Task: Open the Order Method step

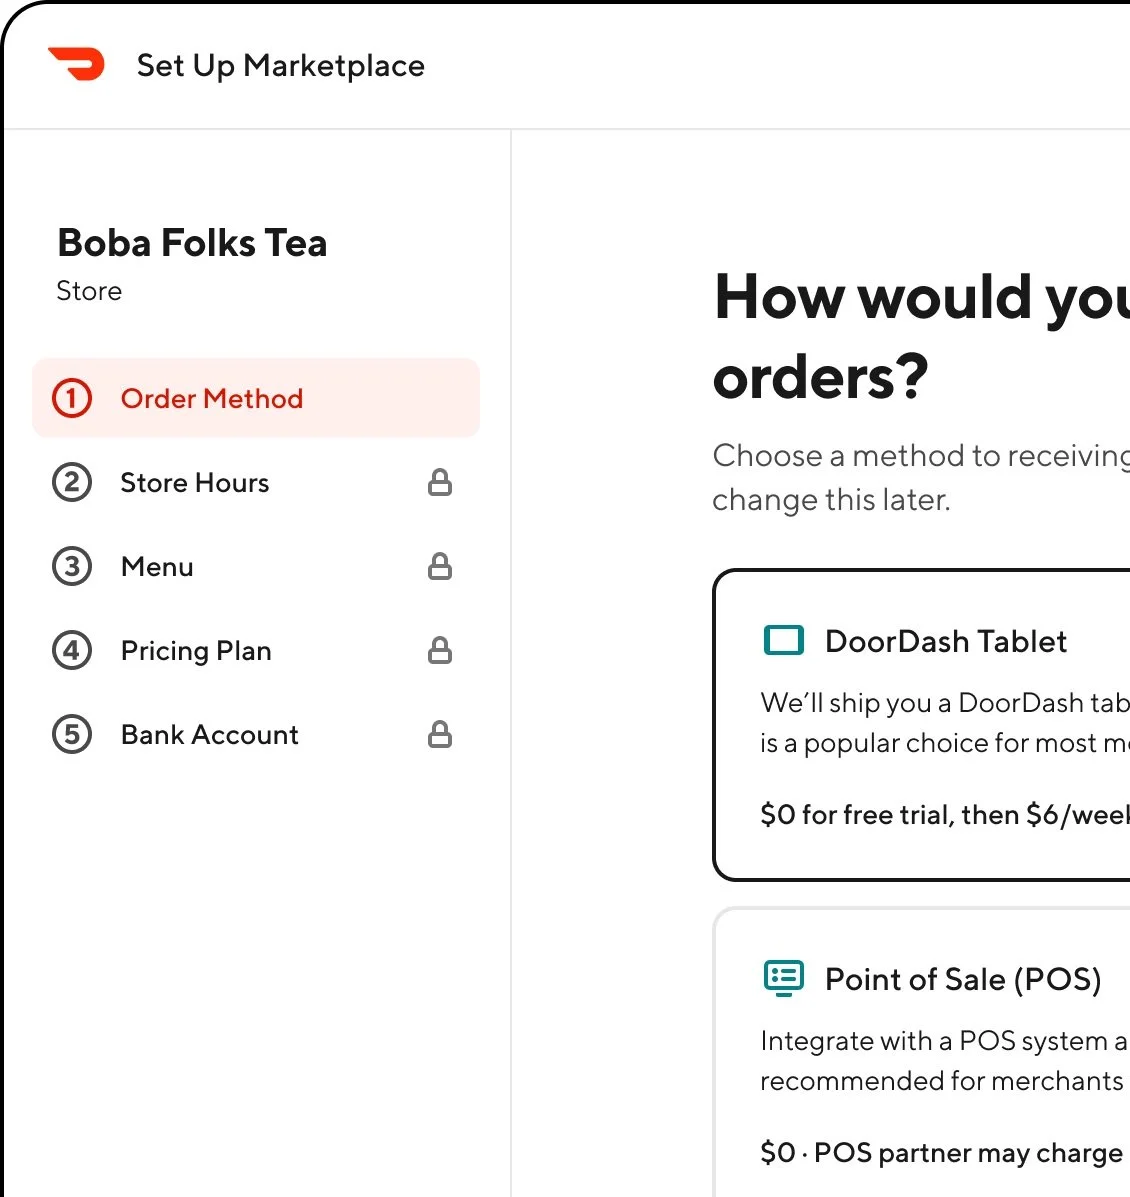Action: (x=212, y=398)
